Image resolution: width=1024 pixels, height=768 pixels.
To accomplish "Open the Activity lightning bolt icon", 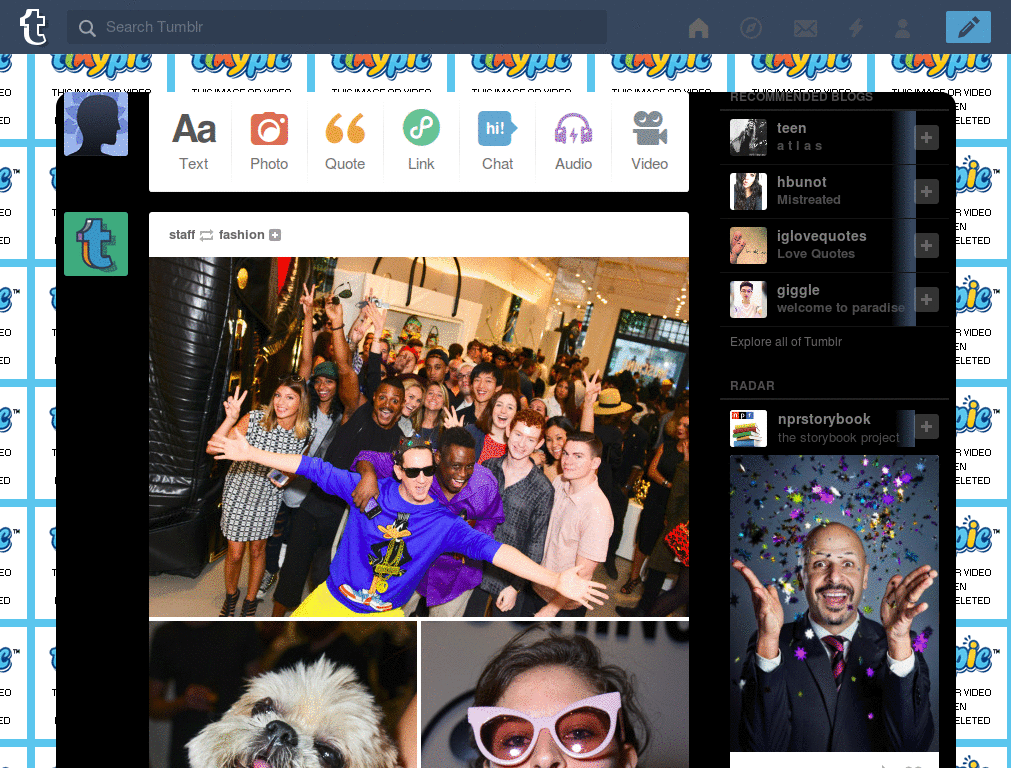I will coord(856,27).
